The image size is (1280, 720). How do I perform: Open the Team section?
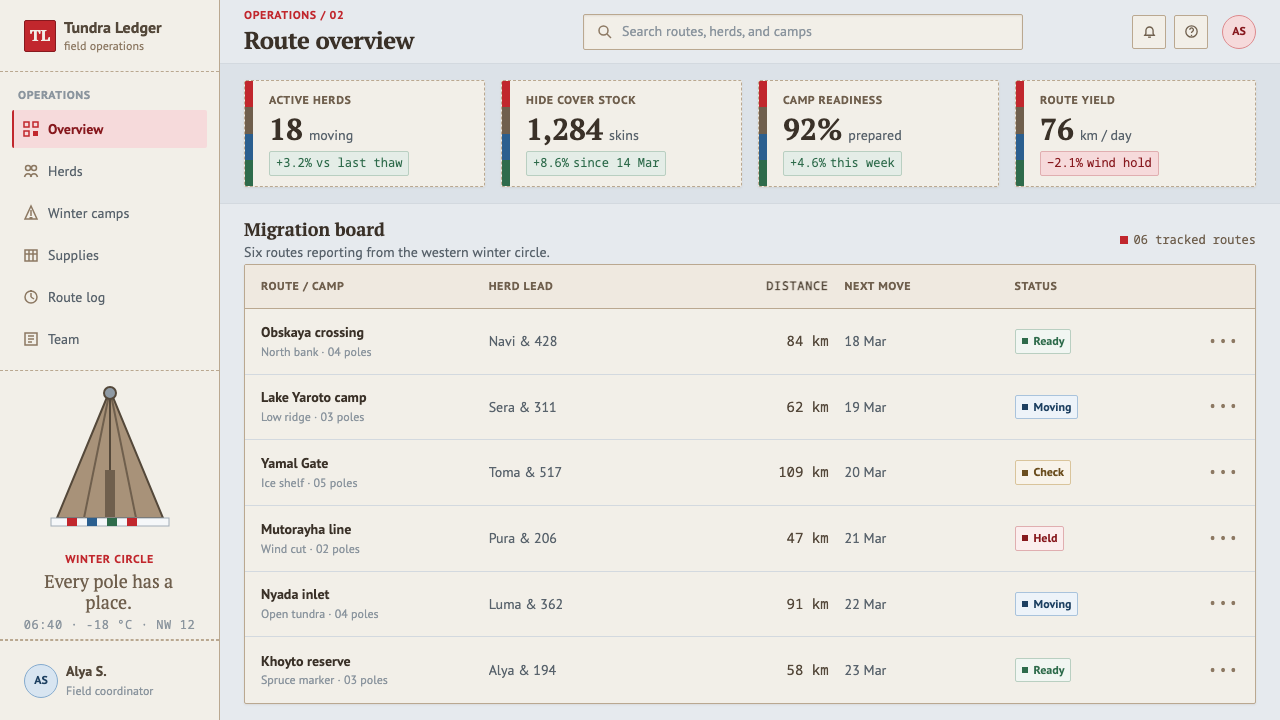(110, 339)
